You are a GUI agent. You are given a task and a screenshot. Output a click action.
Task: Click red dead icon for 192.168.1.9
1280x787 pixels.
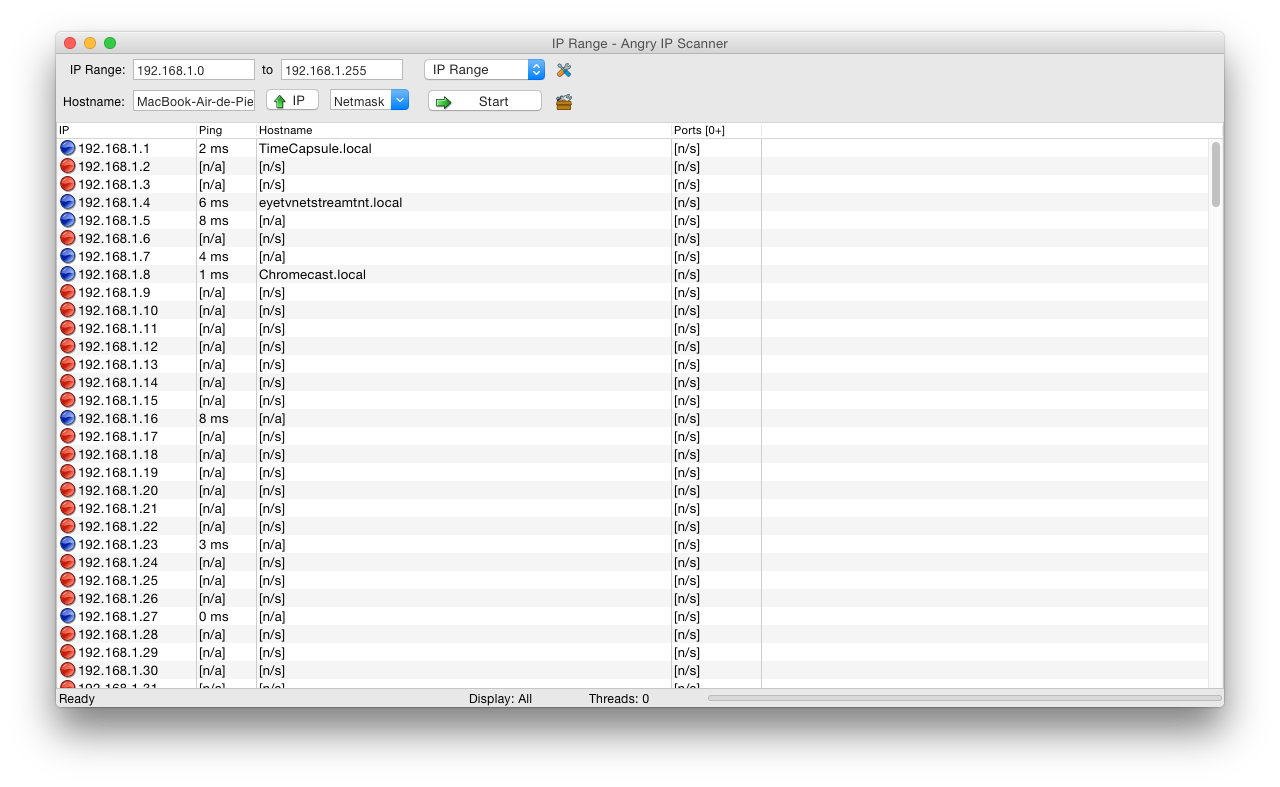point(68,292)
